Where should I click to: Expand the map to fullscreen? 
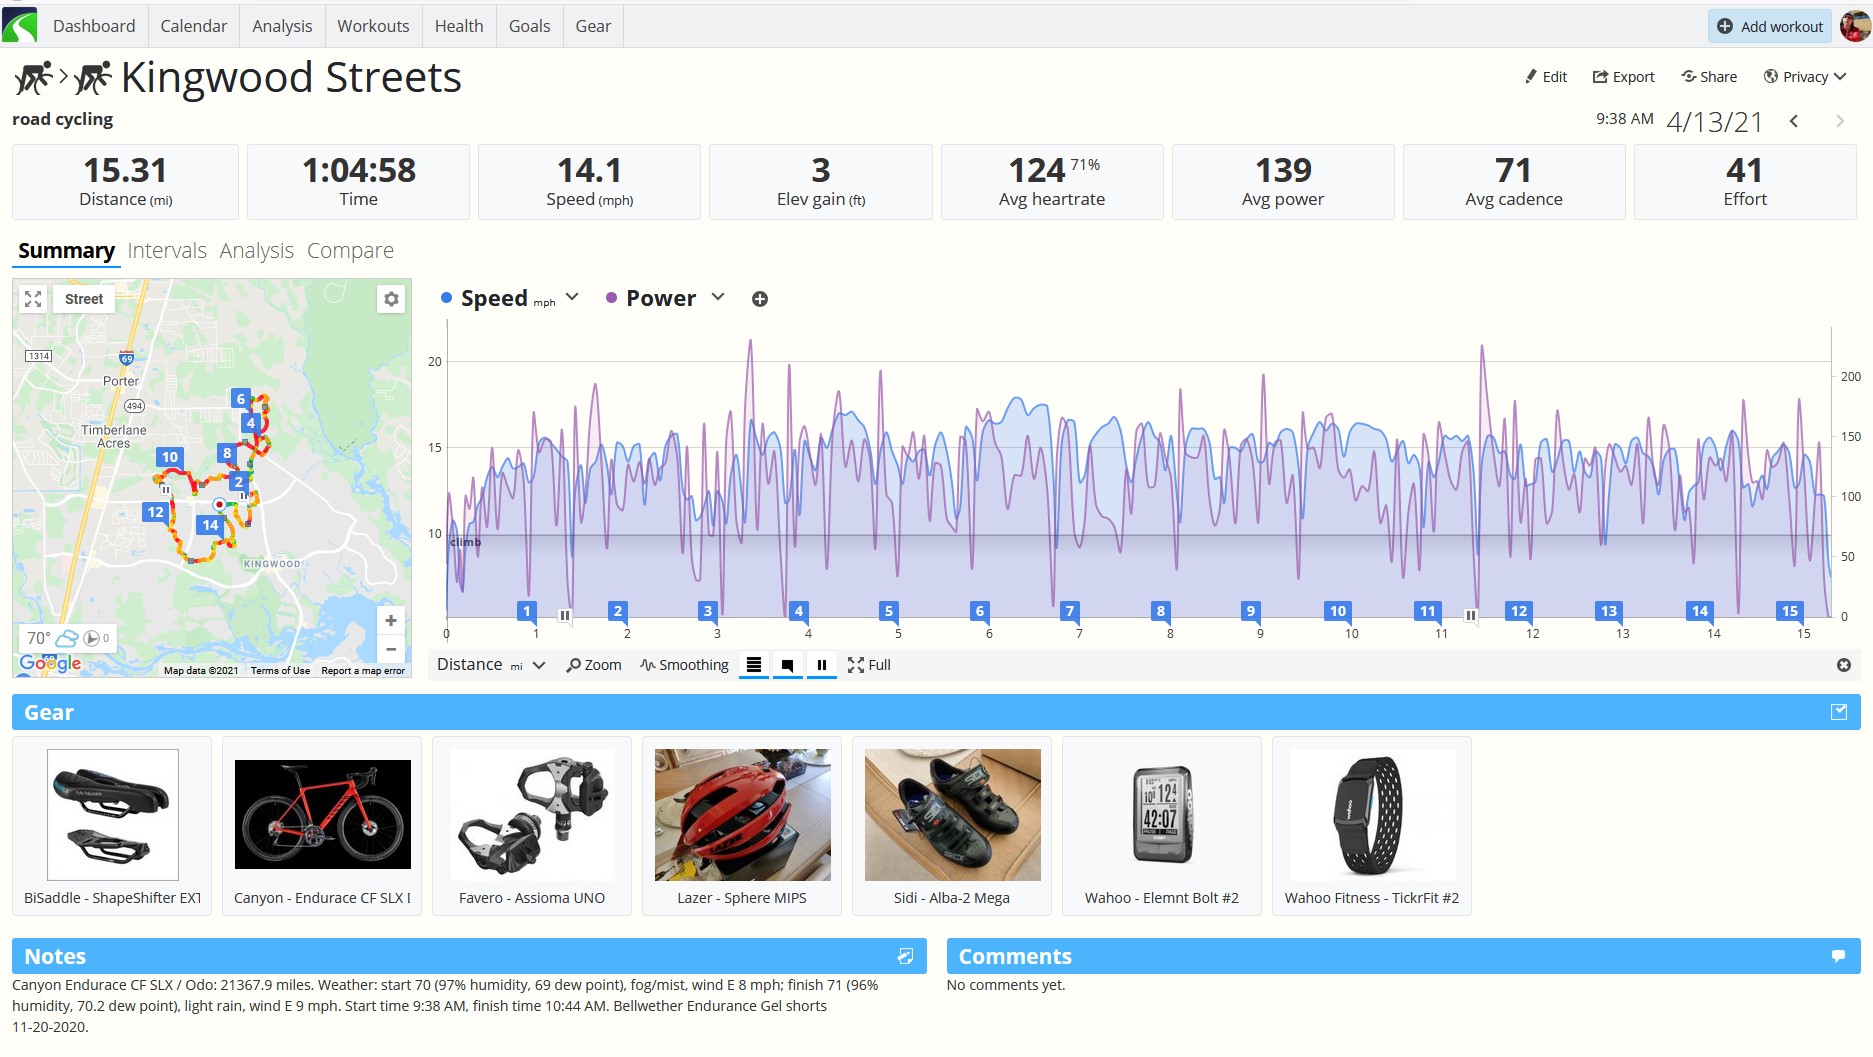(x=33, y=299)
